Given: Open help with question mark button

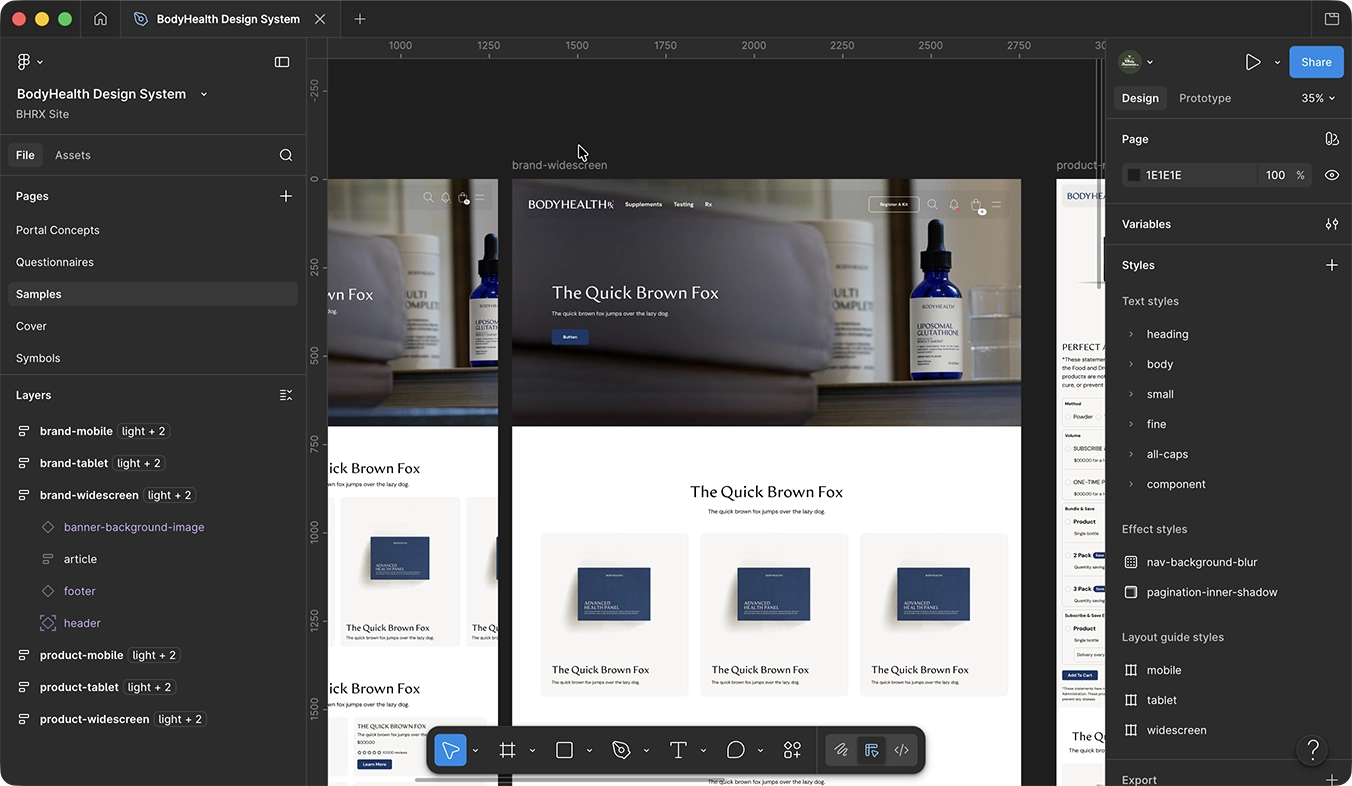Looking at the screenshot, I should click(x=1312, y=750).
